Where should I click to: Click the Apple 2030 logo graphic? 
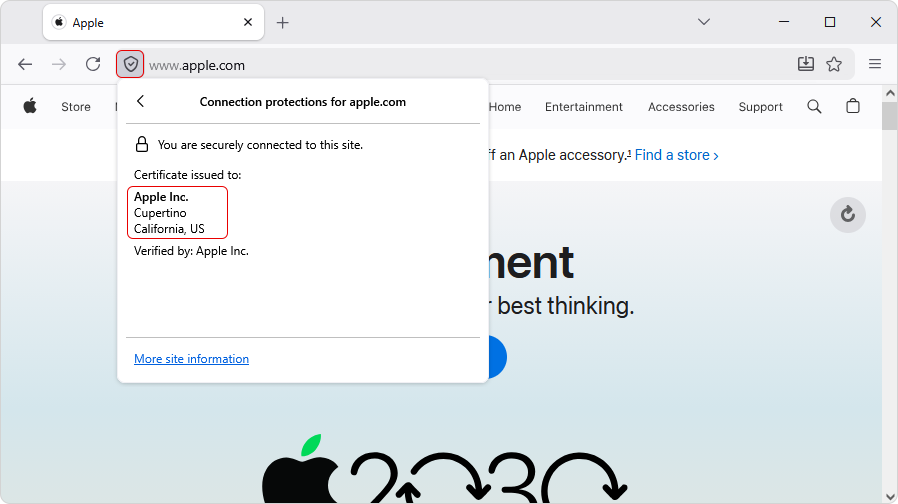pos(444,470)
